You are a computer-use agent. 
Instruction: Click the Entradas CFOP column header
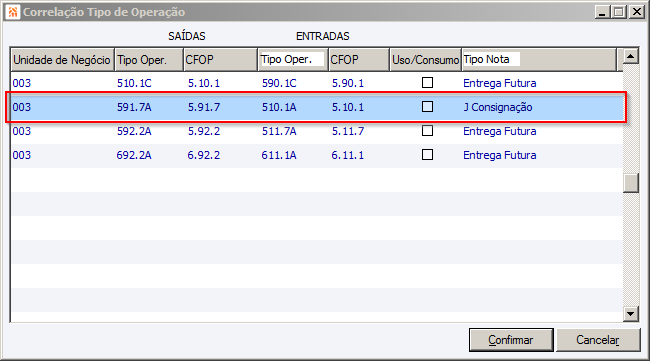(x=359, y=60)
